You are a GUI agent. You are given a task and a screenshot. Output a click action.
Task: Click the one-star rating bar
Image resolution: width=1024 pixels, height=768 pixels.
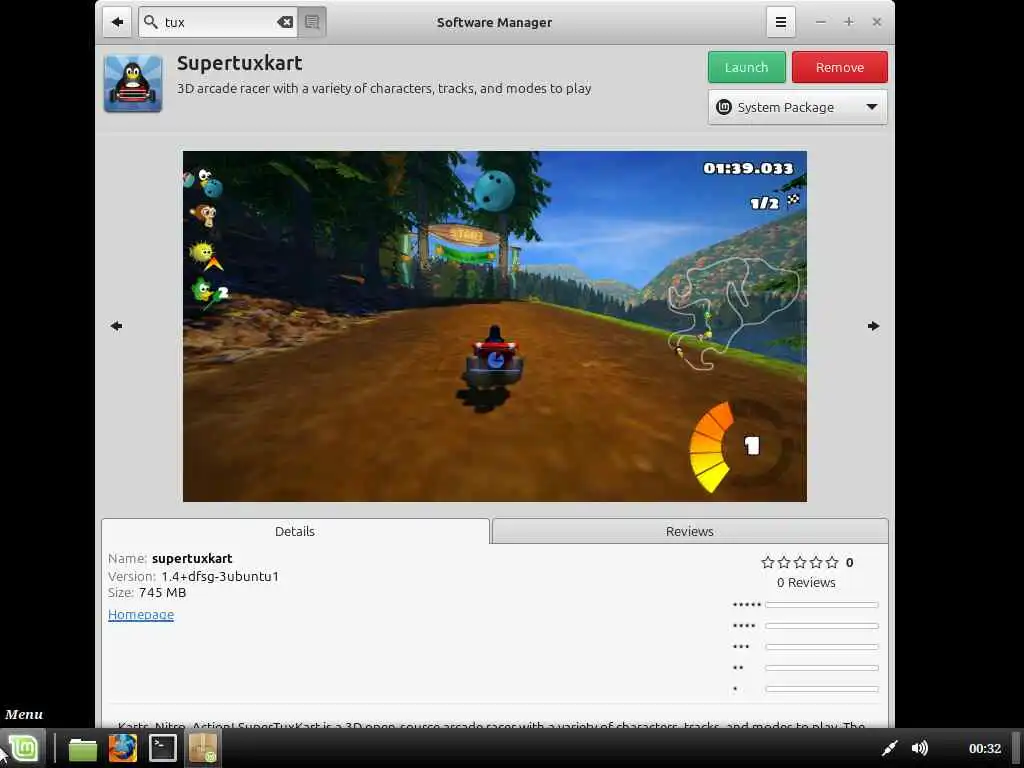coord(822,688)
